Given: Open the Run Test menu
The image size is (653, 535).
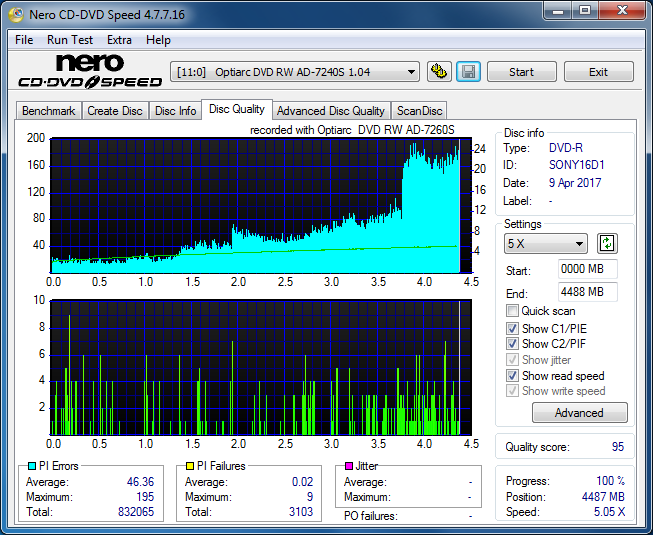Looking at the screenshot, I should click(x=70, y=40).
